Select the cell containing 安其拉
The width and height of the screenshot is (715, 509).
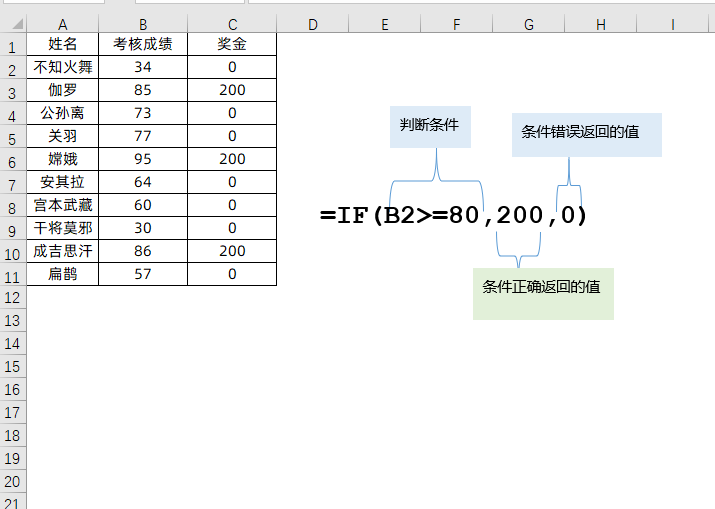pos(62,182)
